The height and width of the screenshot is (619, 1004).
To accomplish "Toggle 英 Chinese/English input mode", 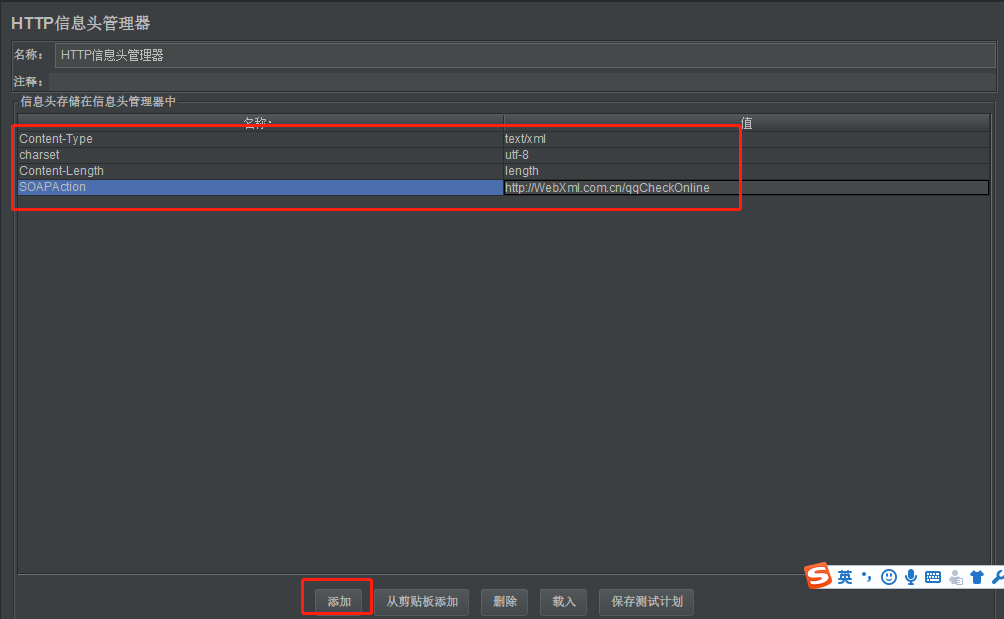I will tap(845, 577).
